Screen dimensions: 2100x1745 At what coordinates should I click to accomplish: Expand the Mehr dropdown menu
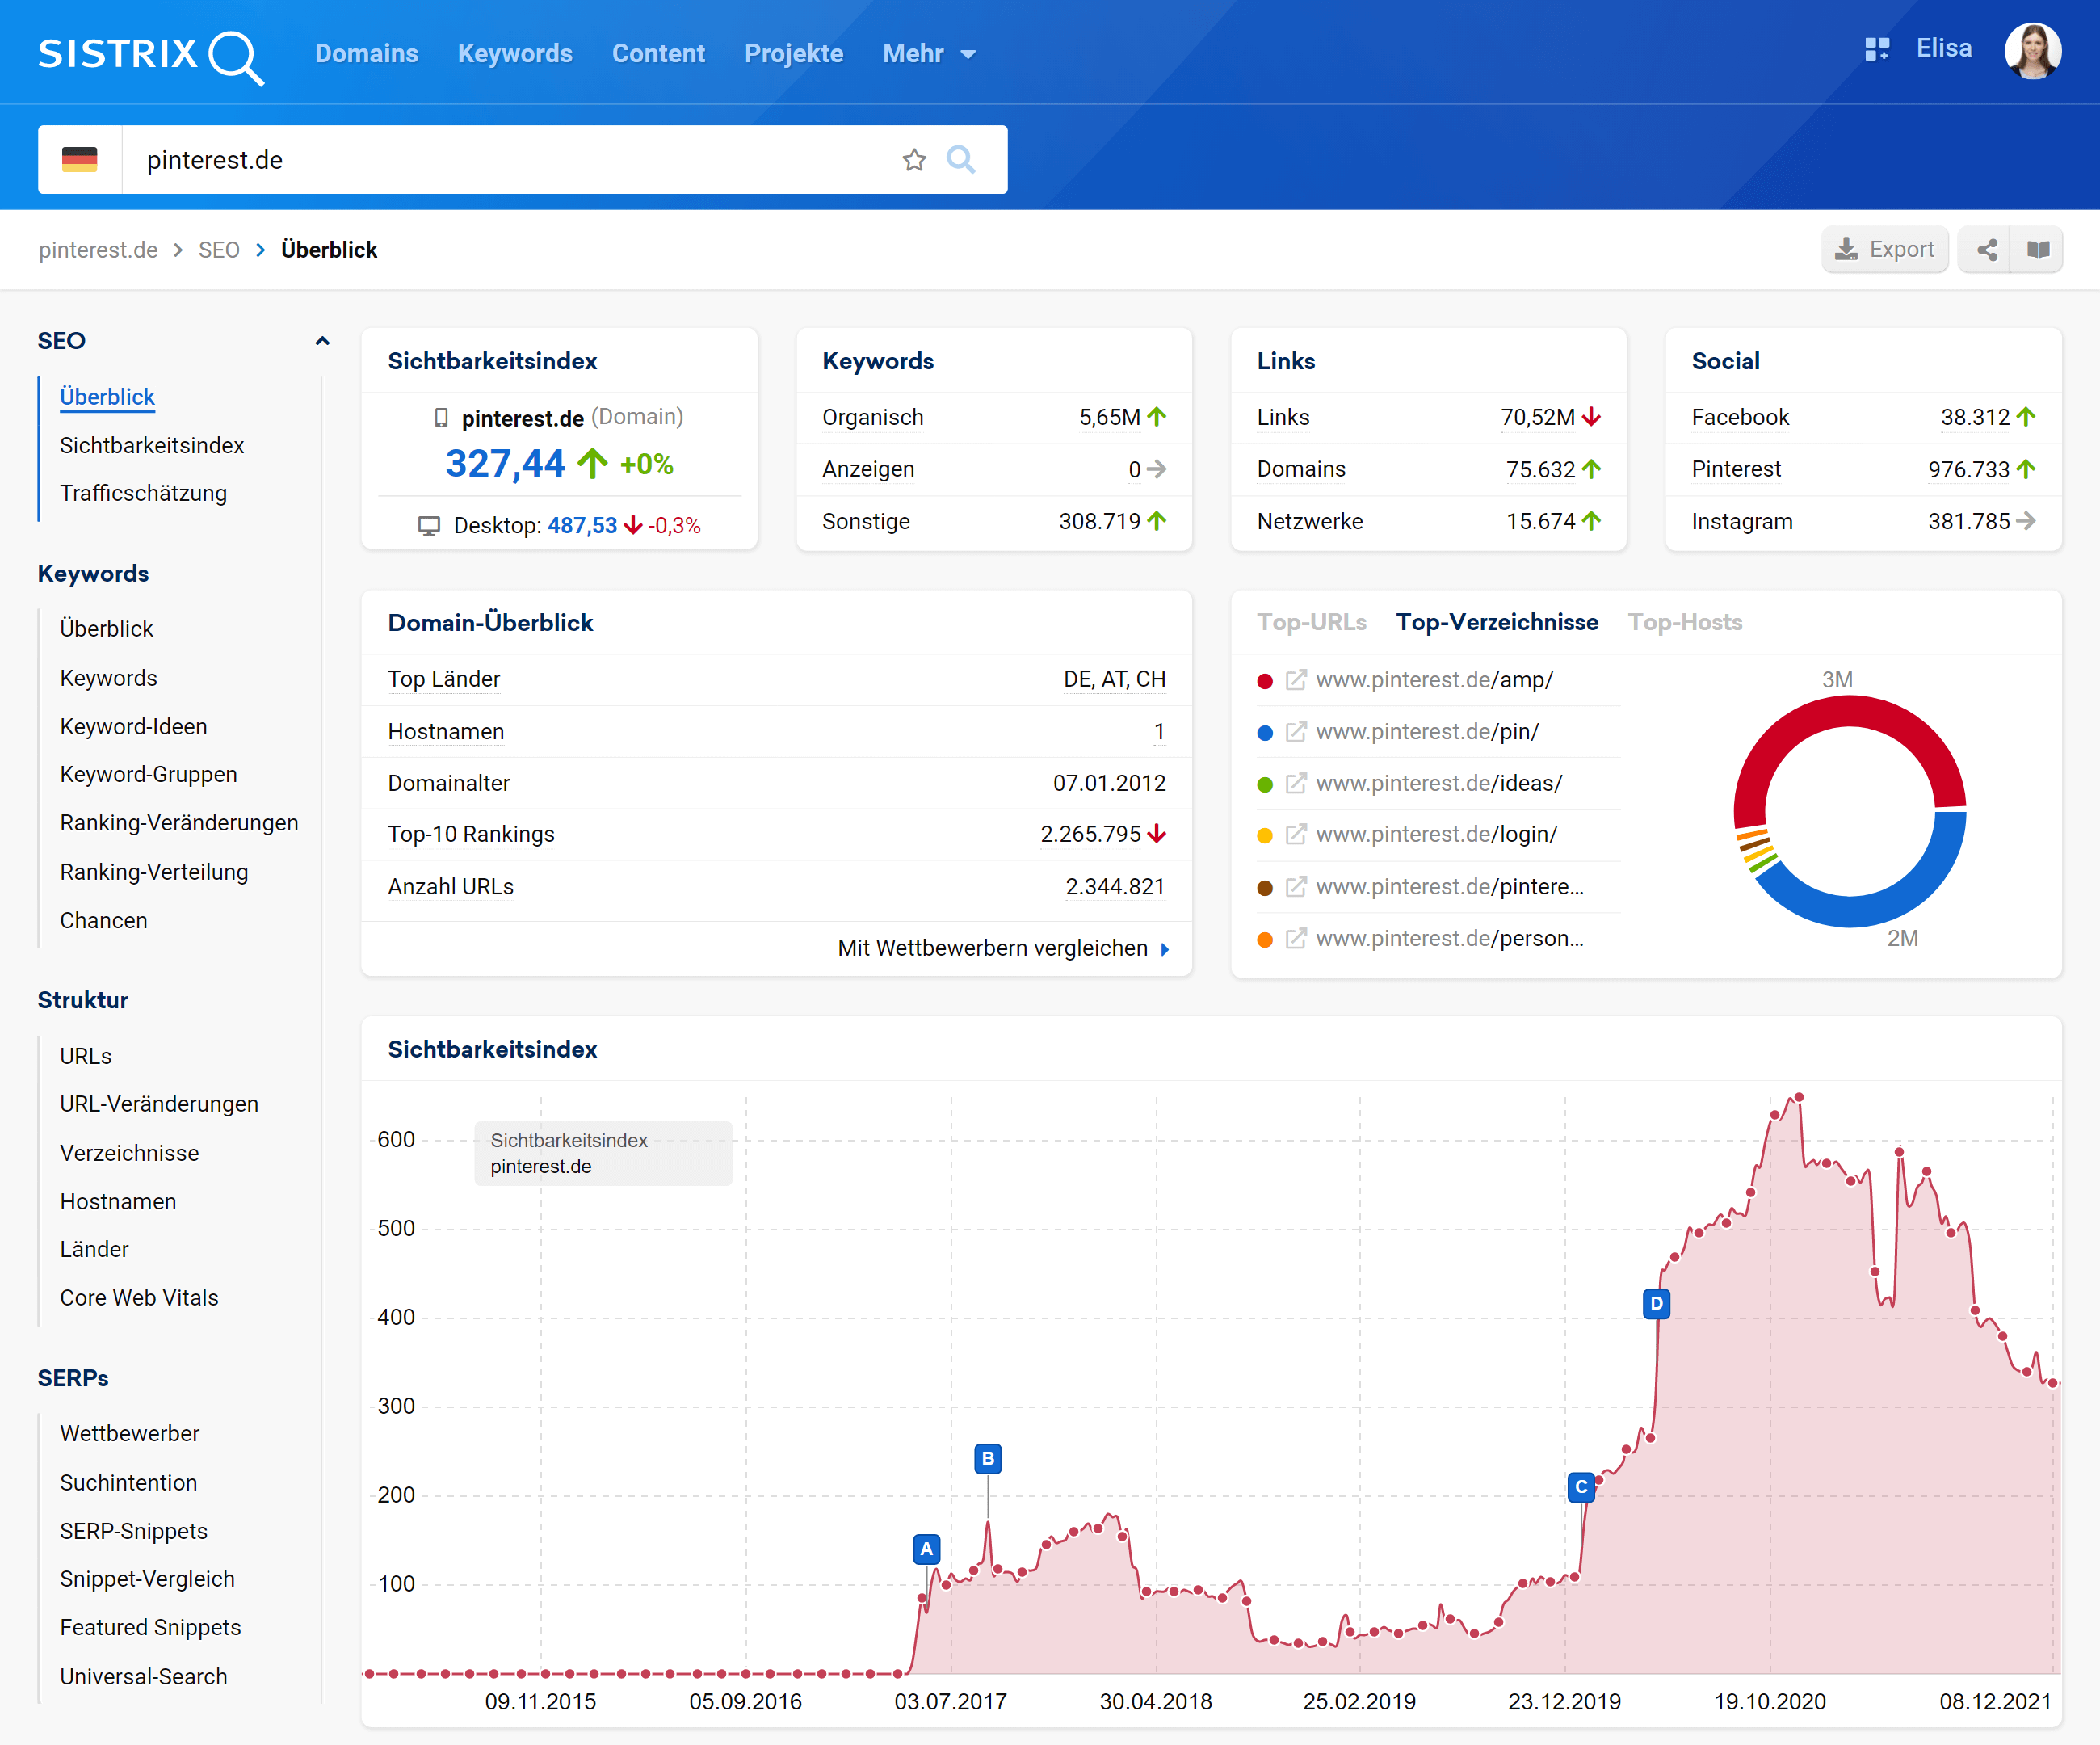(928, 54)
